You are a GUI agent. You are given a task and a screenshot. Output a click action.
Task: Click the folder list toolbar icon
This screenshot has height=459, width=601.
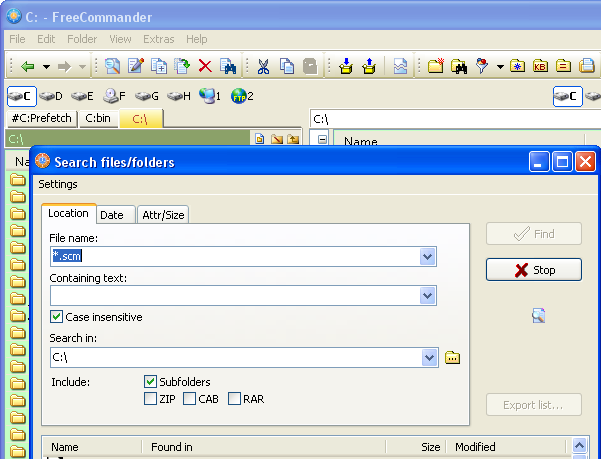(x=563, y=66)
